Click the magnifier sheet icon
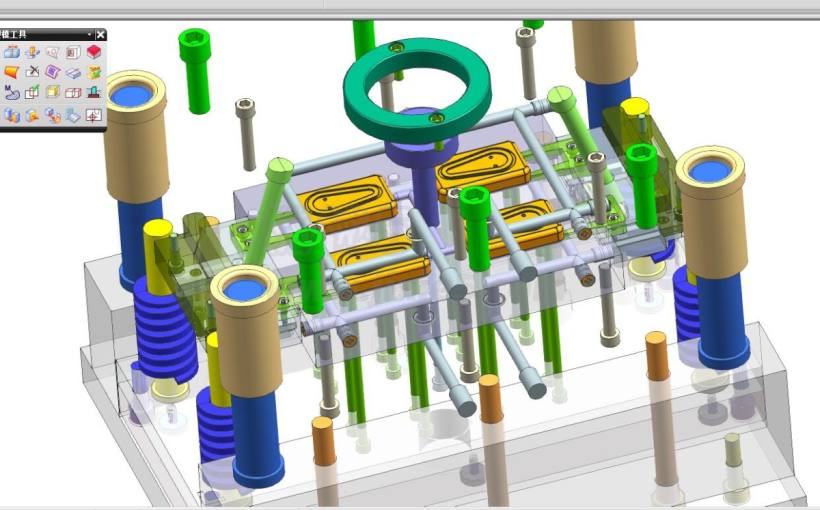This screenshot has height=510, width=820. point(53,52)
